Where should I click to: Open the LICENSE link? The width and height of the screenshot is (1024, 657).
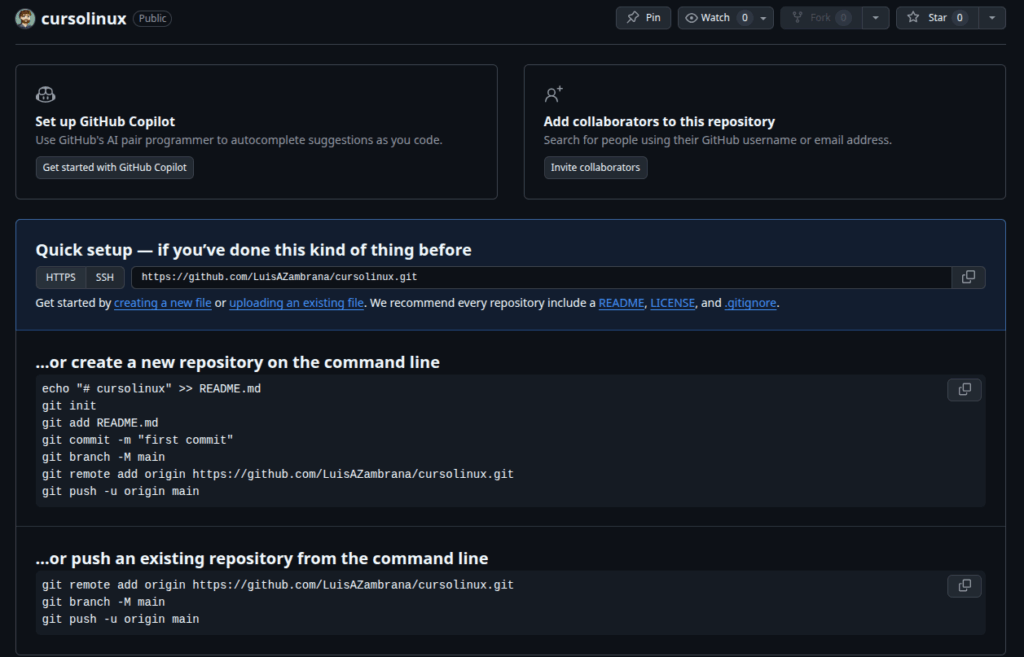point(673,303)
